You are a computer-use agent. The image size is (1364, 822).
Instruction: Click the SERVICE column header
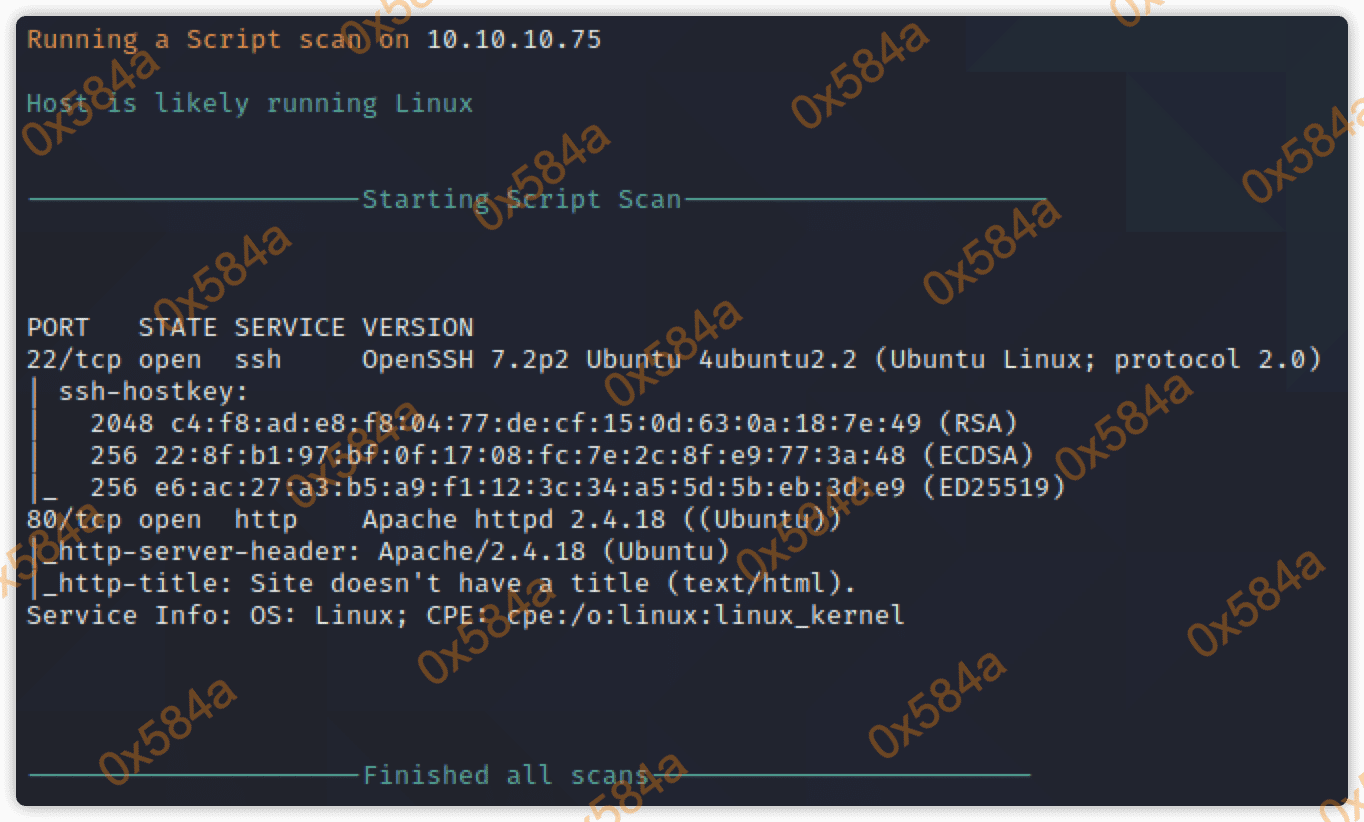[289, 328]
